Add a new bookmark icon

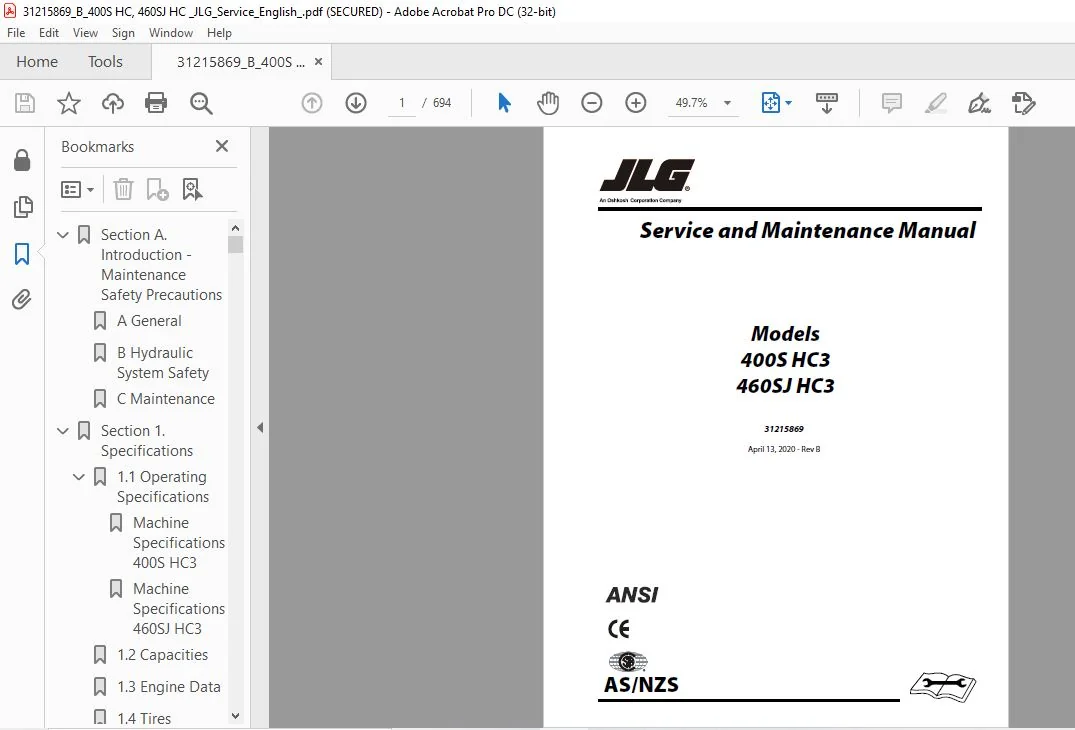pos(157,189)
